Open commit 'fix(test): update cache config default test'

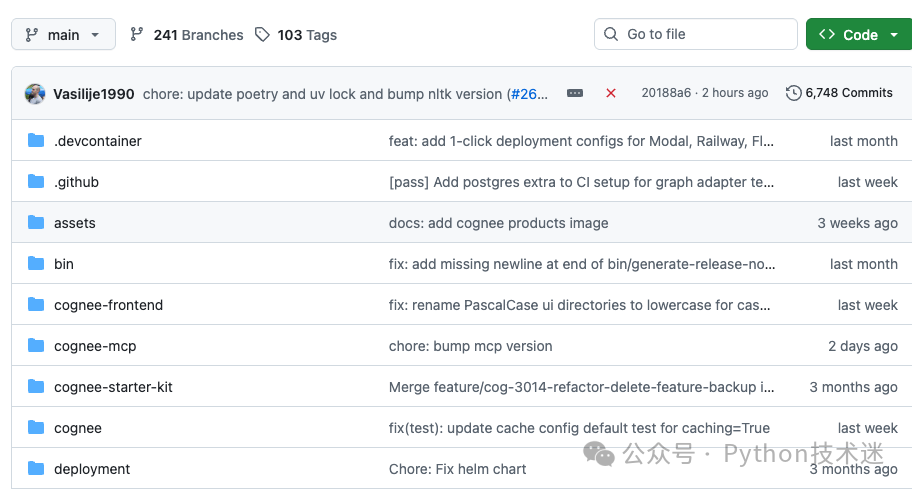coord(579,428)
